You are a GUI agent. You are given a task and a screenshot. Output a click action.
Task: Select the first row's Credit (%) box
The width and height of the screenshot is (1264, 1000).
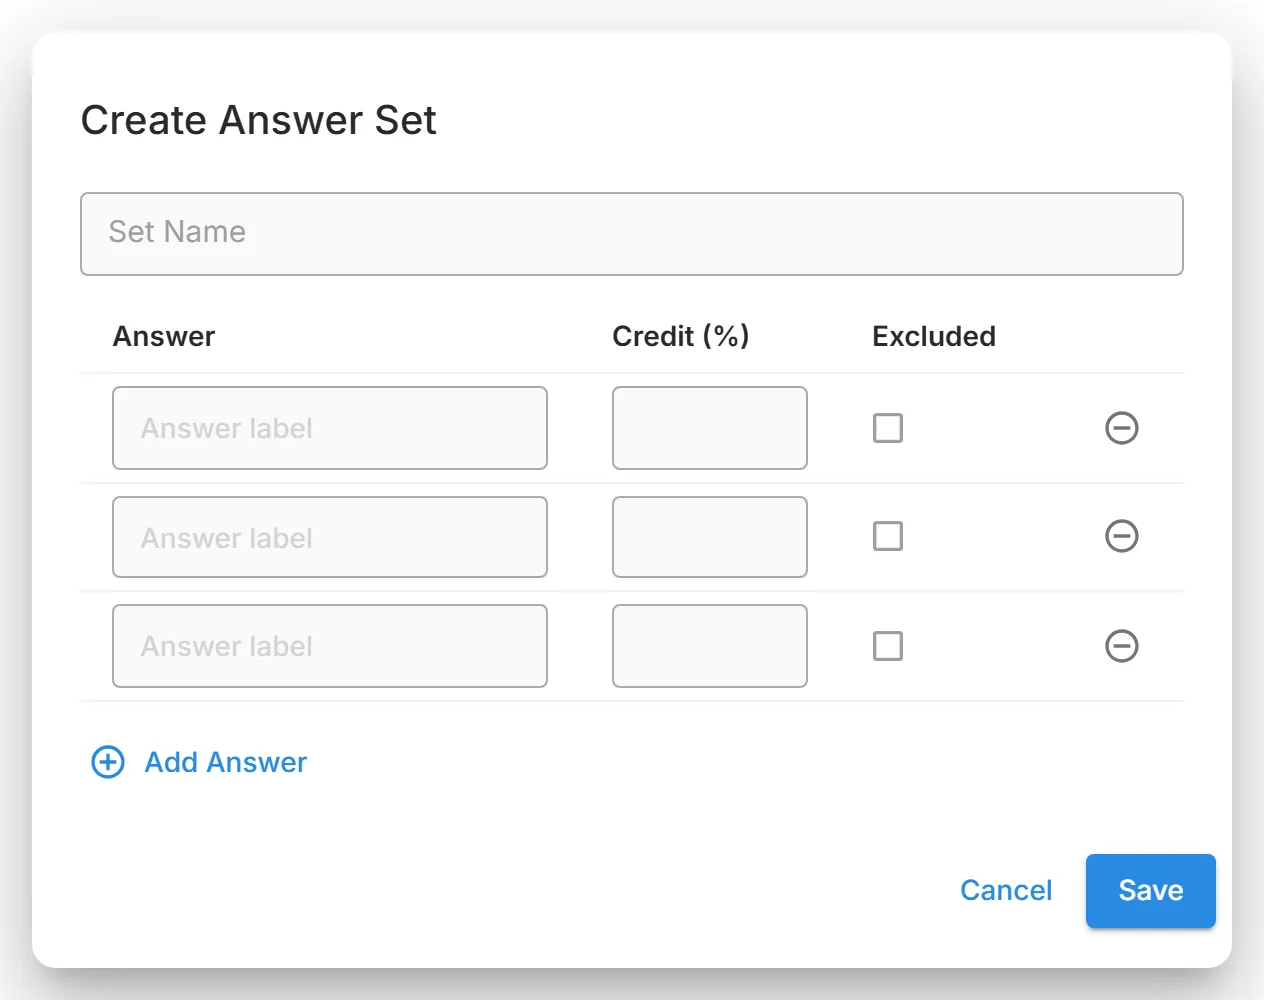point(710,428)
